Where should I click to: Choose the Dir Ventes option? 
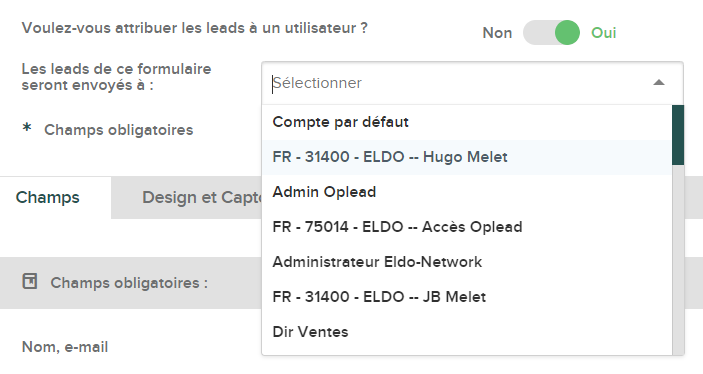467,332
